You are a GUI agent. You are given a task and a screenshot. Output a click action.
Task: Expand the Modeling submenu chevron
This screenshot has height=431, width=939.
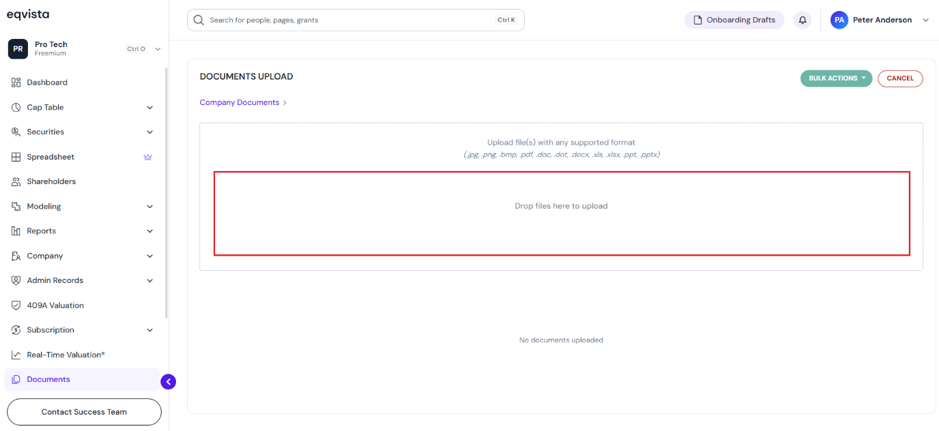150,207
